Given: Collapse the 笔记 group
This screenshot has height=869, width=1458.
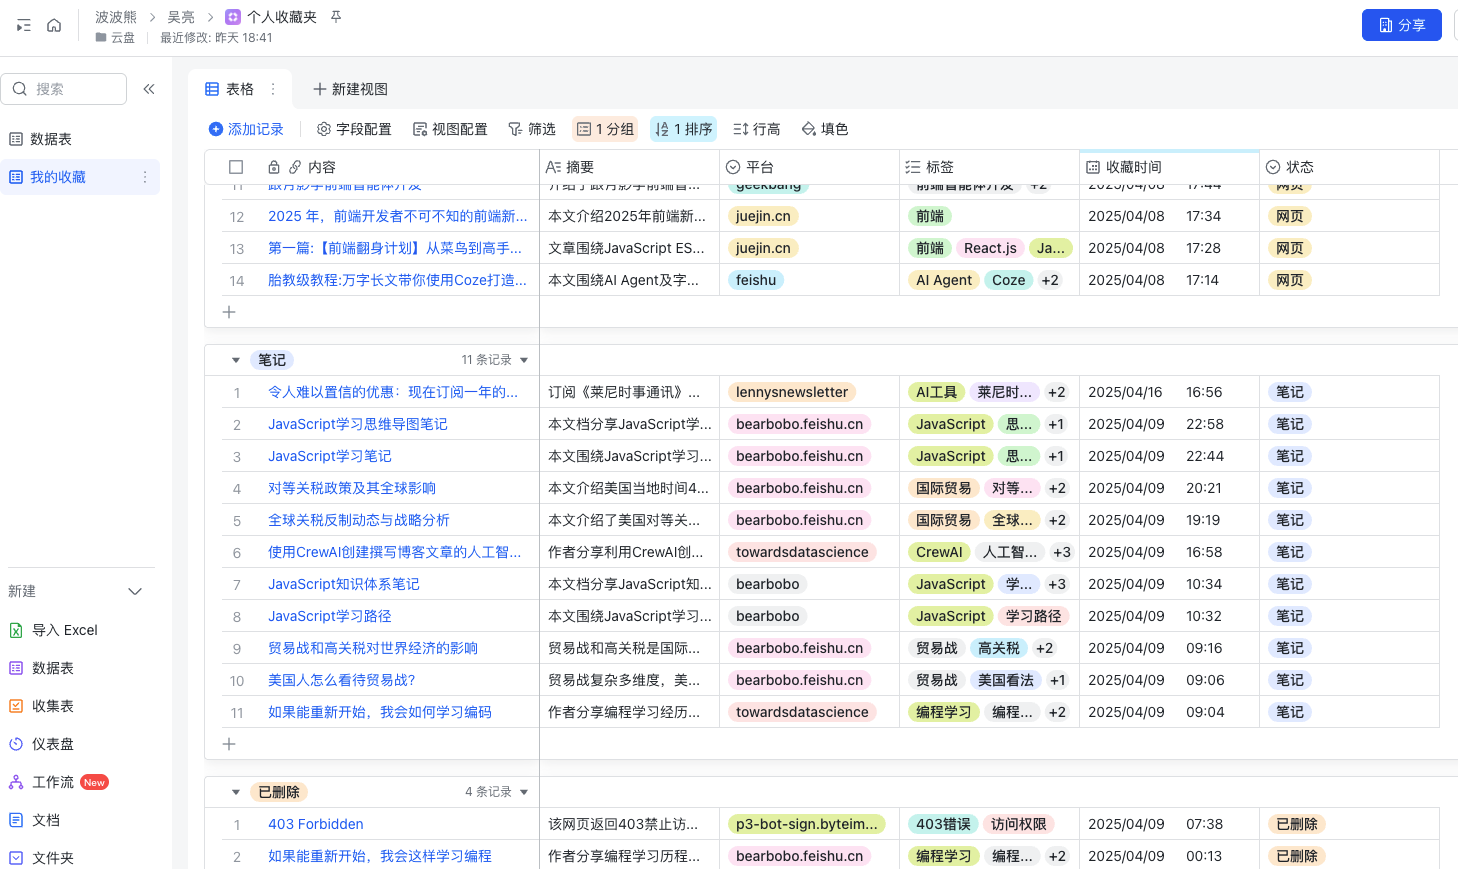Looking at the screenshot, I should (x=236, y=360).
